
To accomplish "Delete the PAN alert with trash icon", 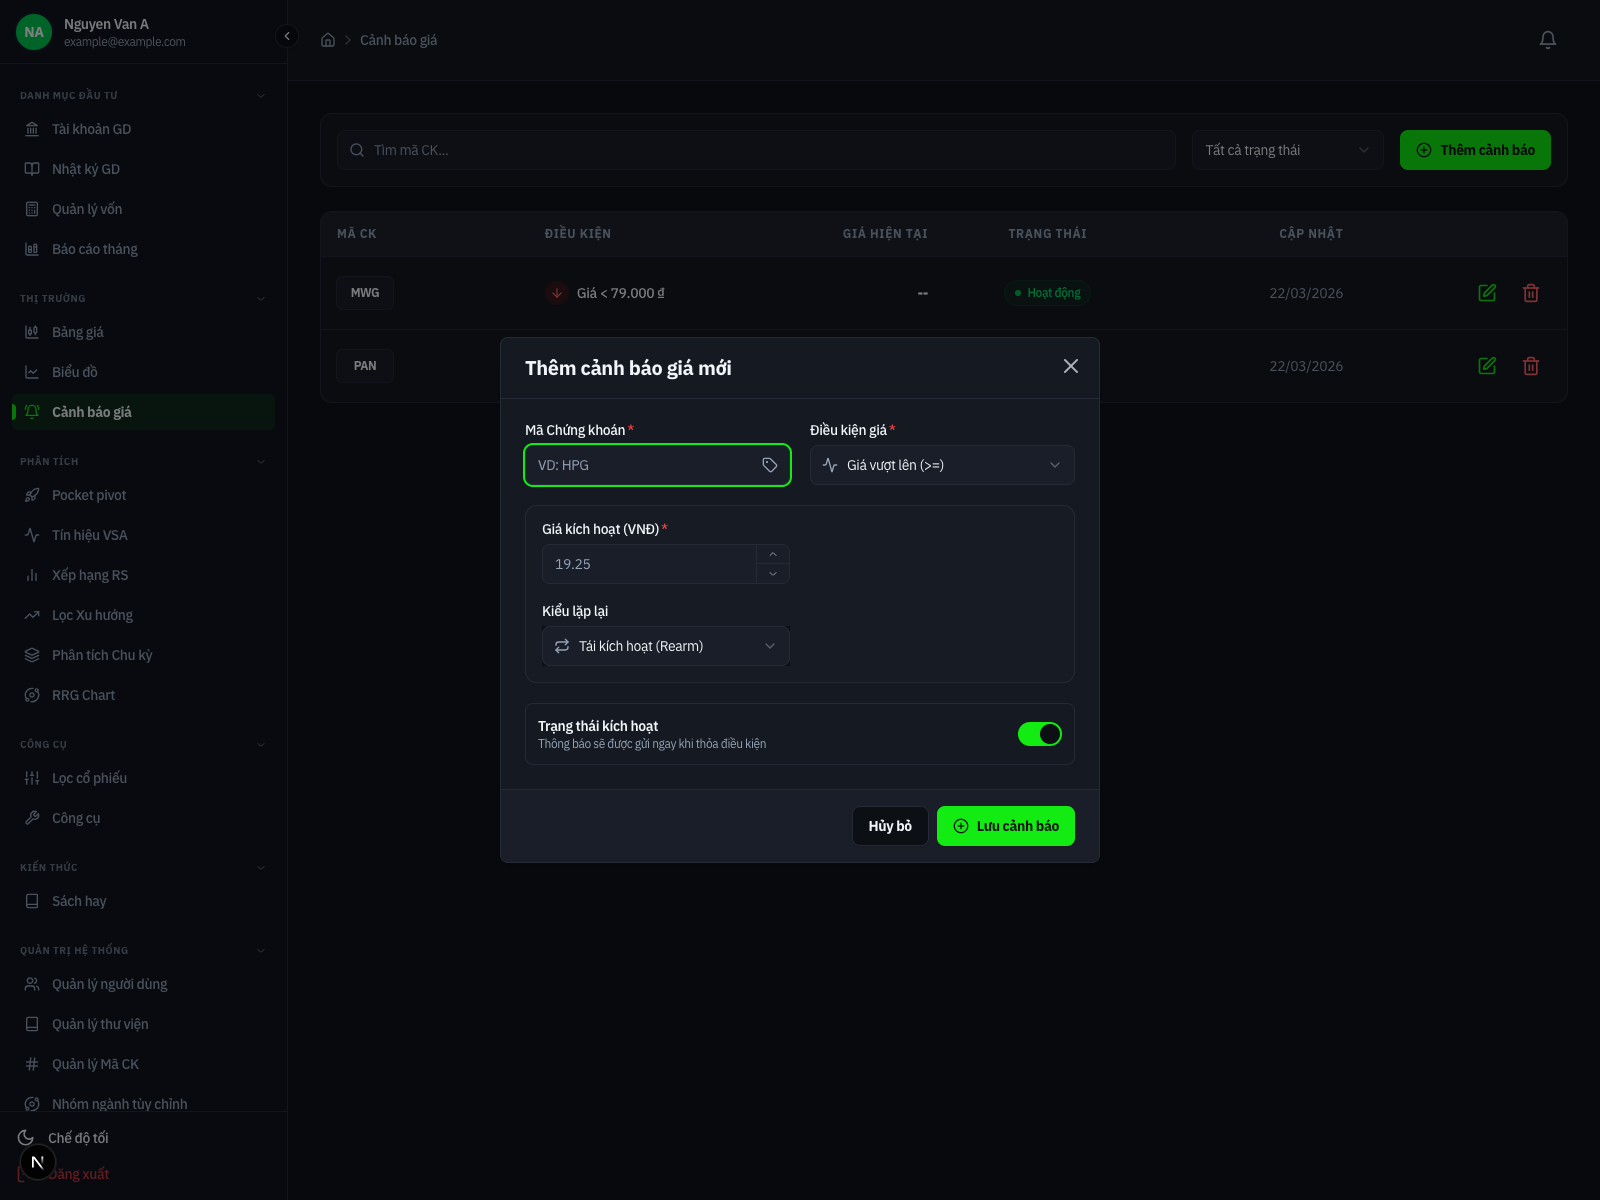I will click(x=1530, y=366).
